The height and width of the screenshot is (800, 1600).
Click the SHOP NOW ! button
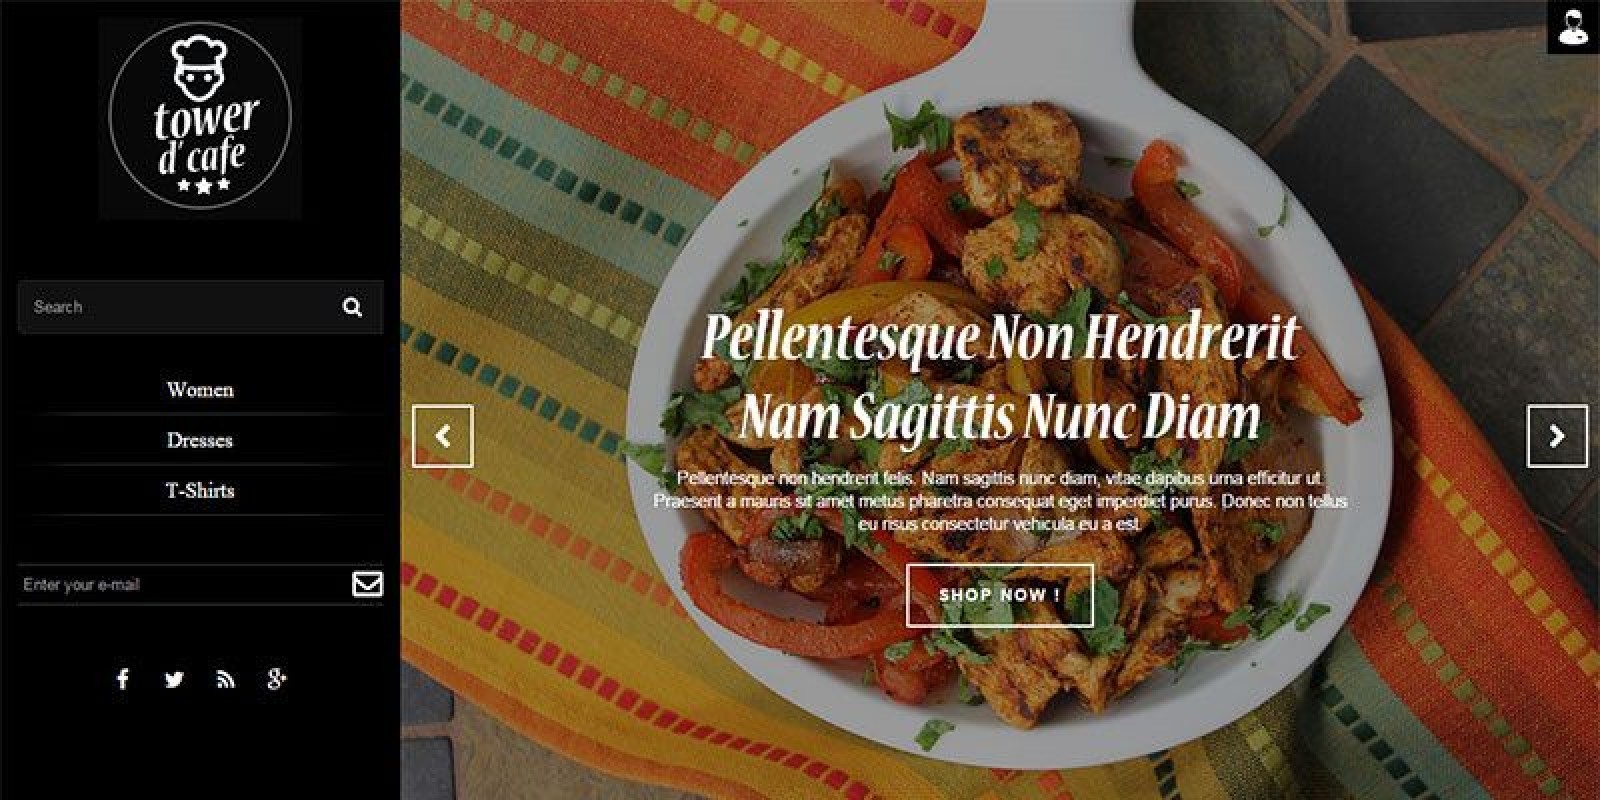coord(1000,595)
